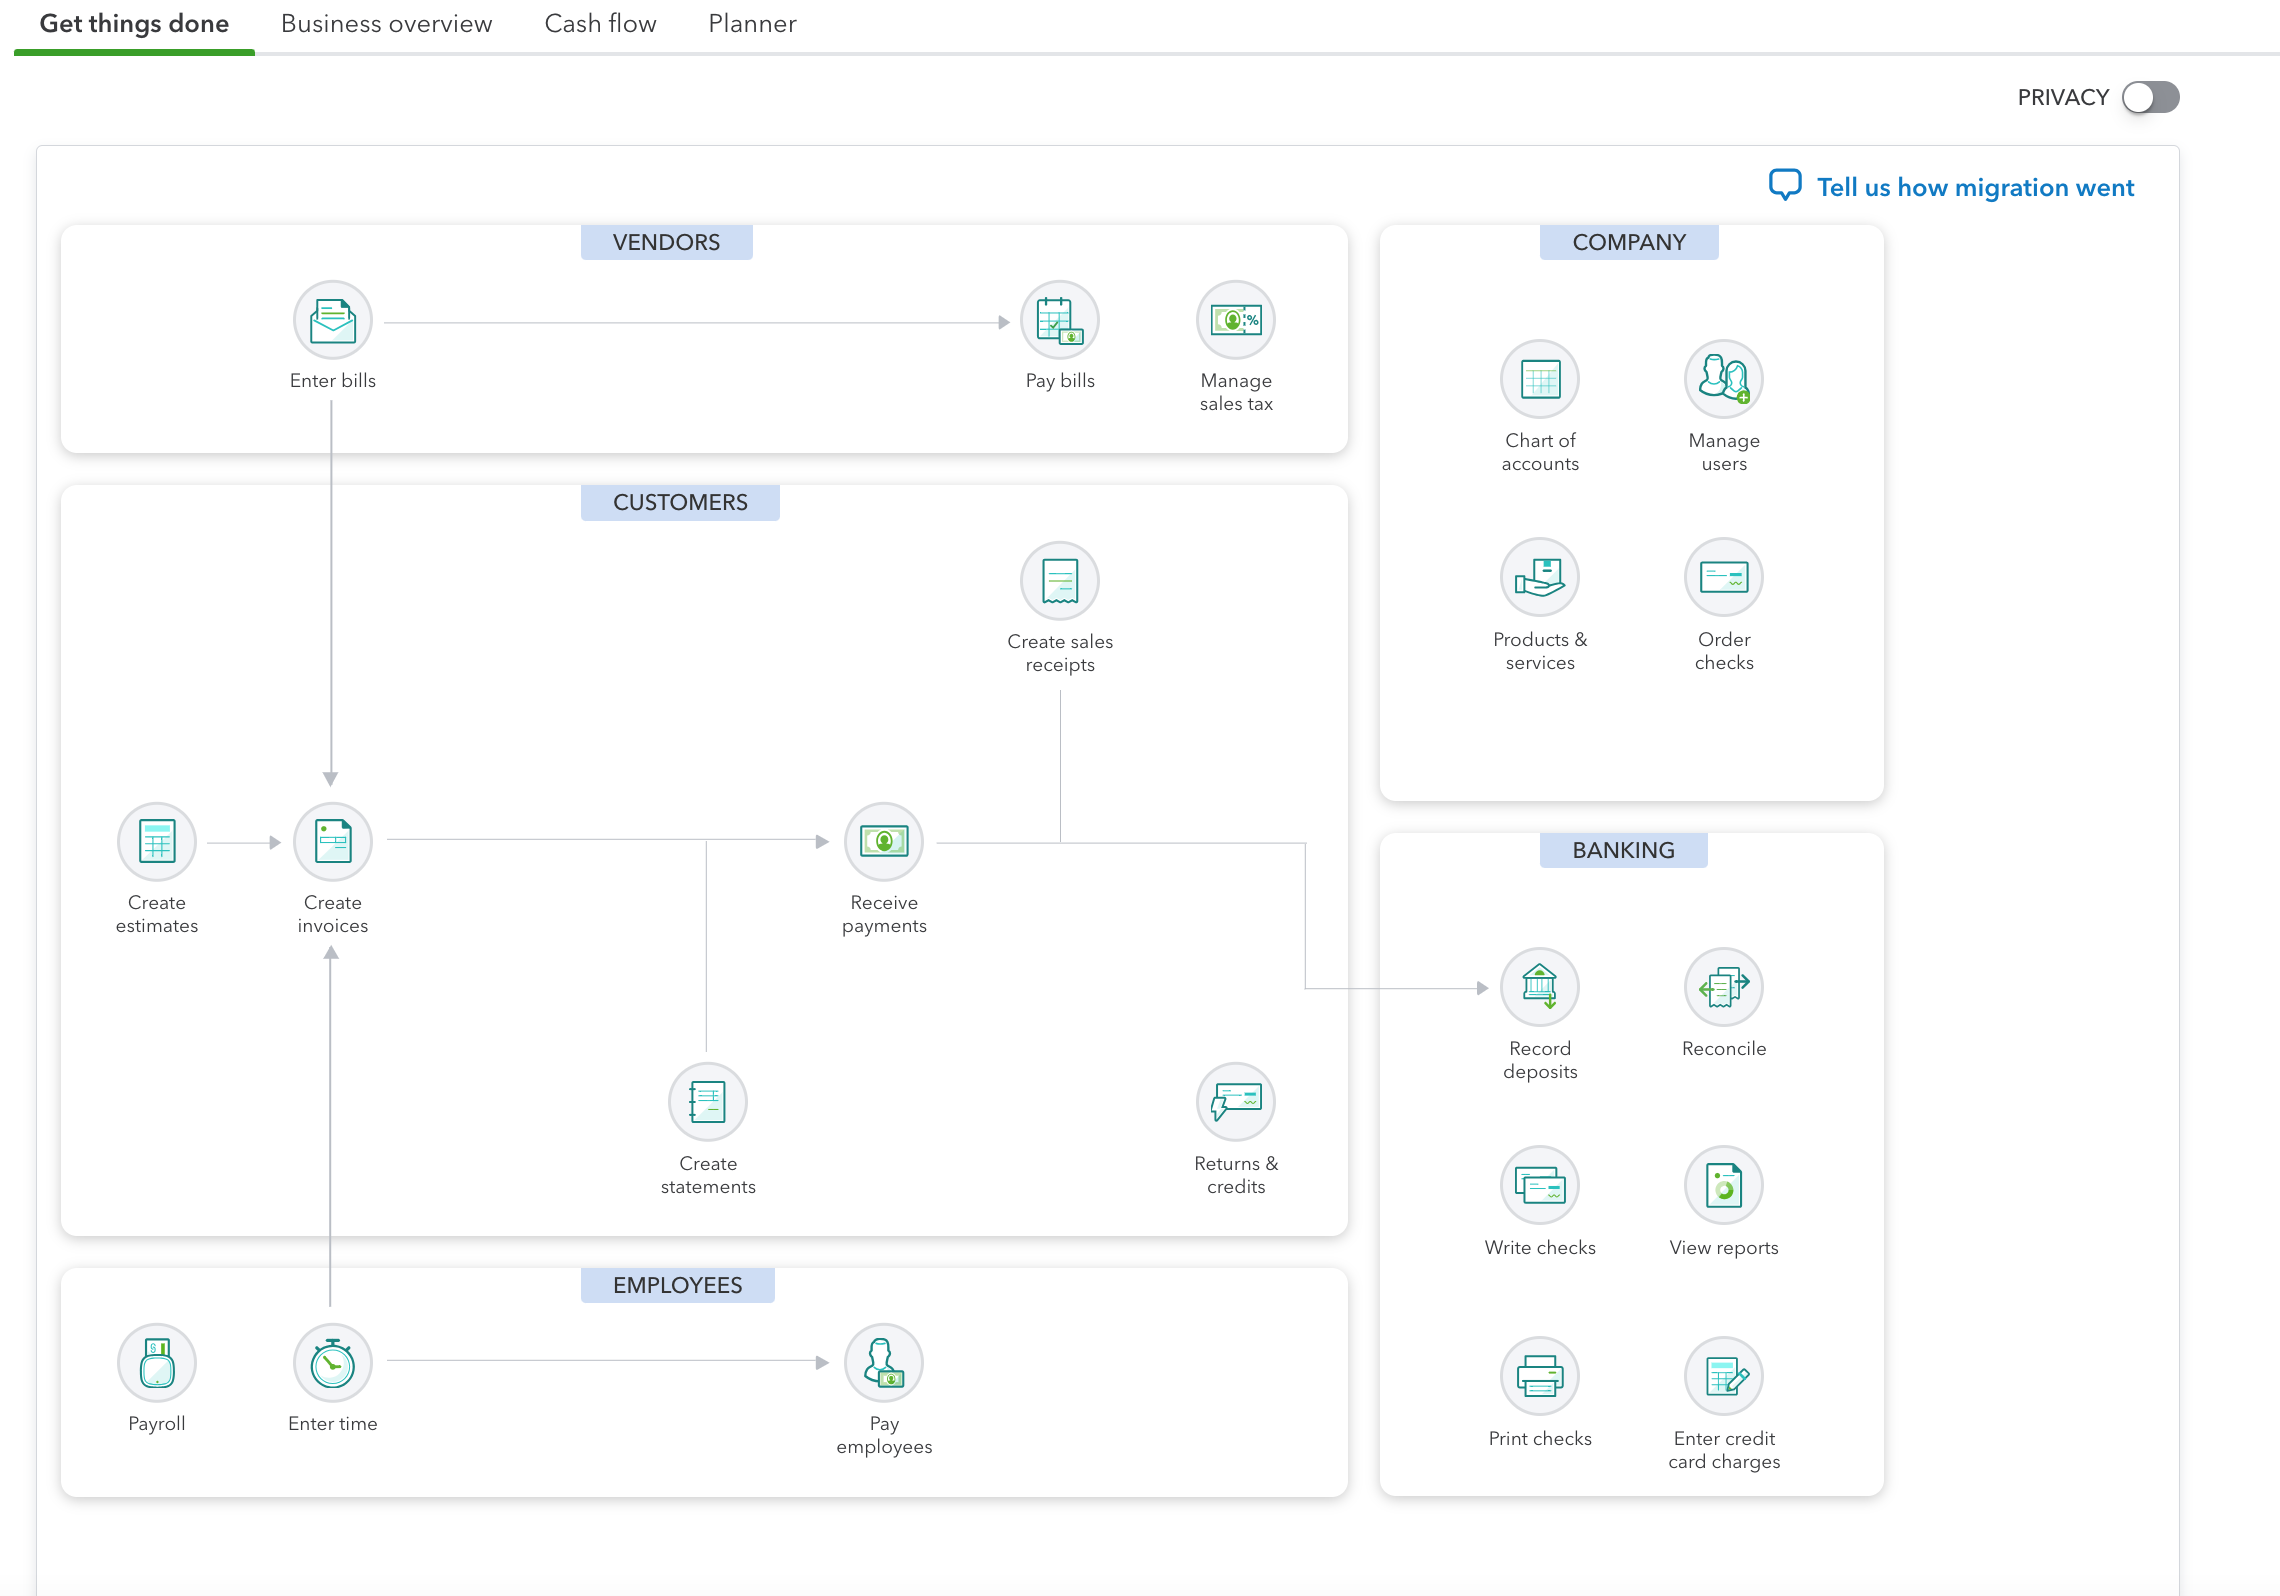Open Record deposits icon
Viewport: 2280px width, 1596px height.
click(x=1539, y=987)
